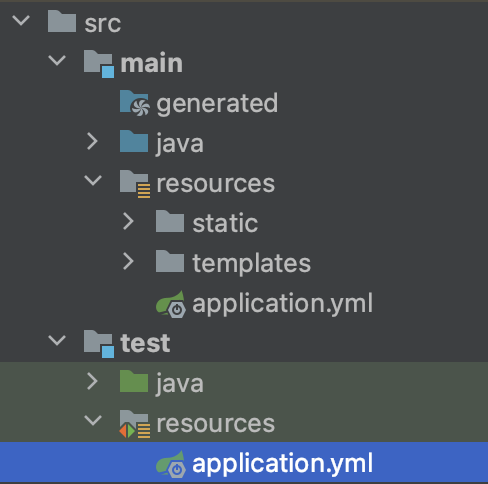This screenshot has height=484, width=488.
Task: Expand the java folder under main
Action: (x=92, y=141)
